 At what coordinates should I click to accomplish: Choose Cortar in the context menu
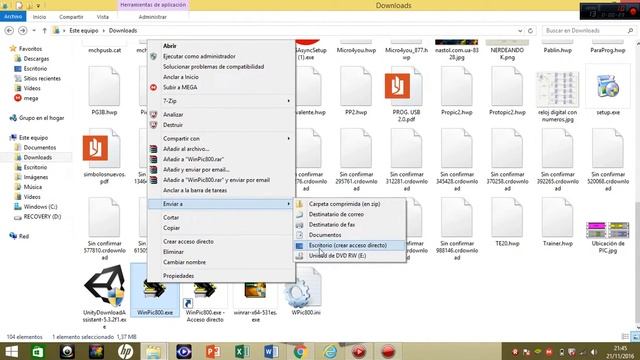[221, 218]
